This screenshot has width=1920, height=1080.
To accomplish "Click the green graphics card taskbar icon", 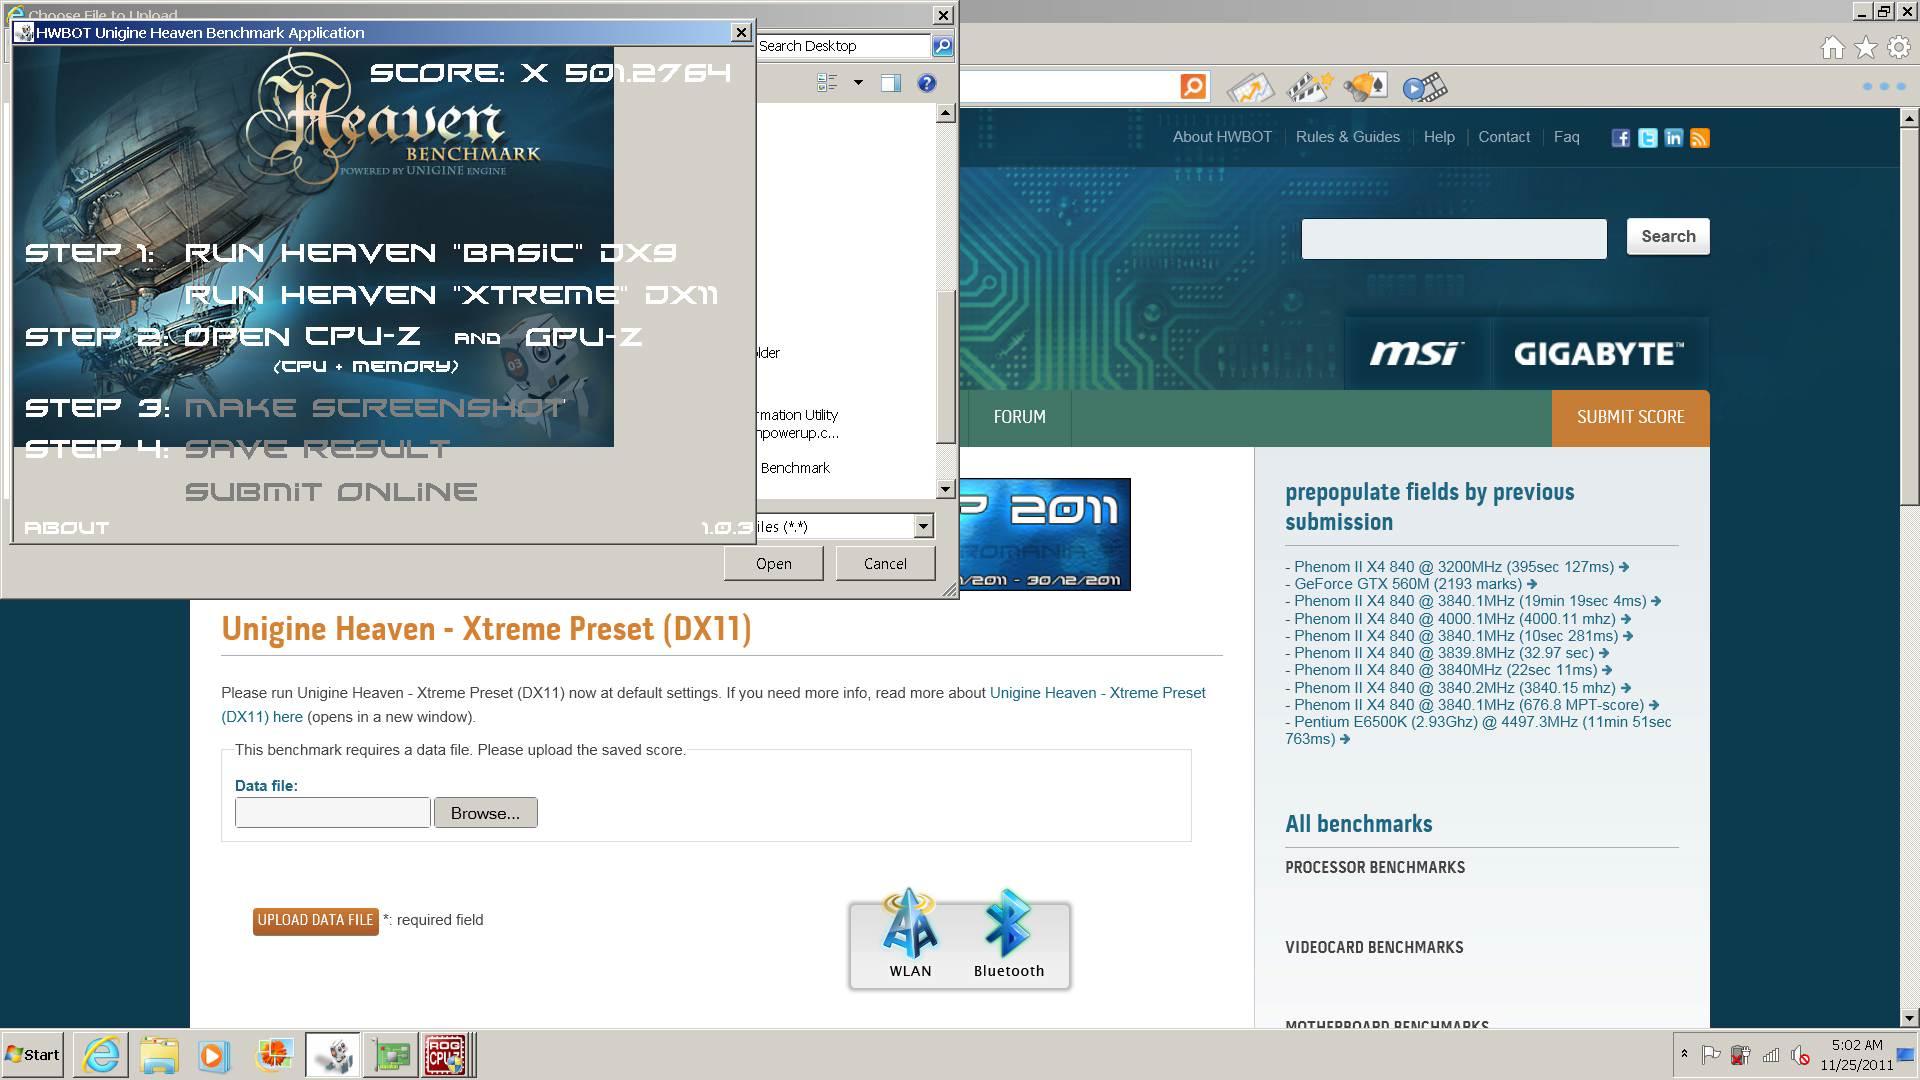I will point(390,1055).
